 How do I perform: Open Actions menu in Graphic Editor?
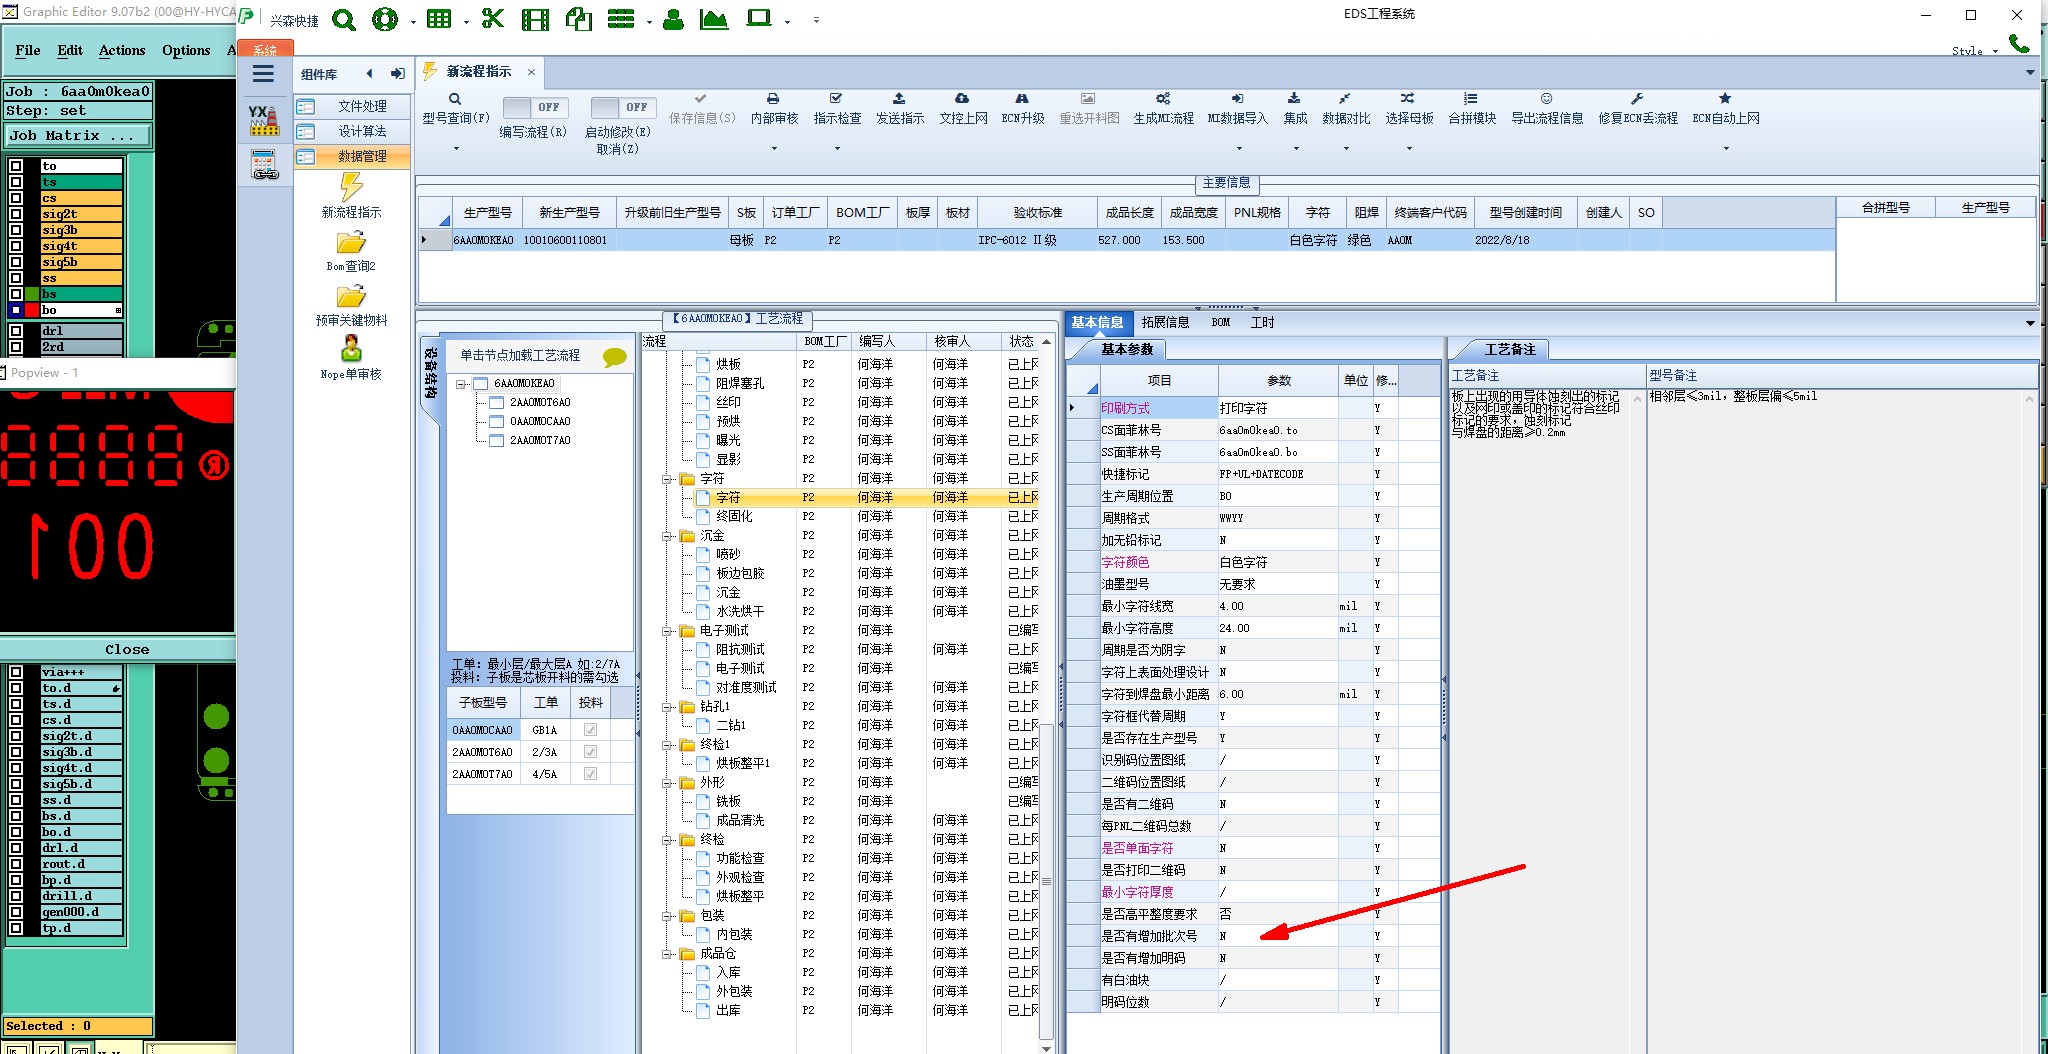point(122,50)
